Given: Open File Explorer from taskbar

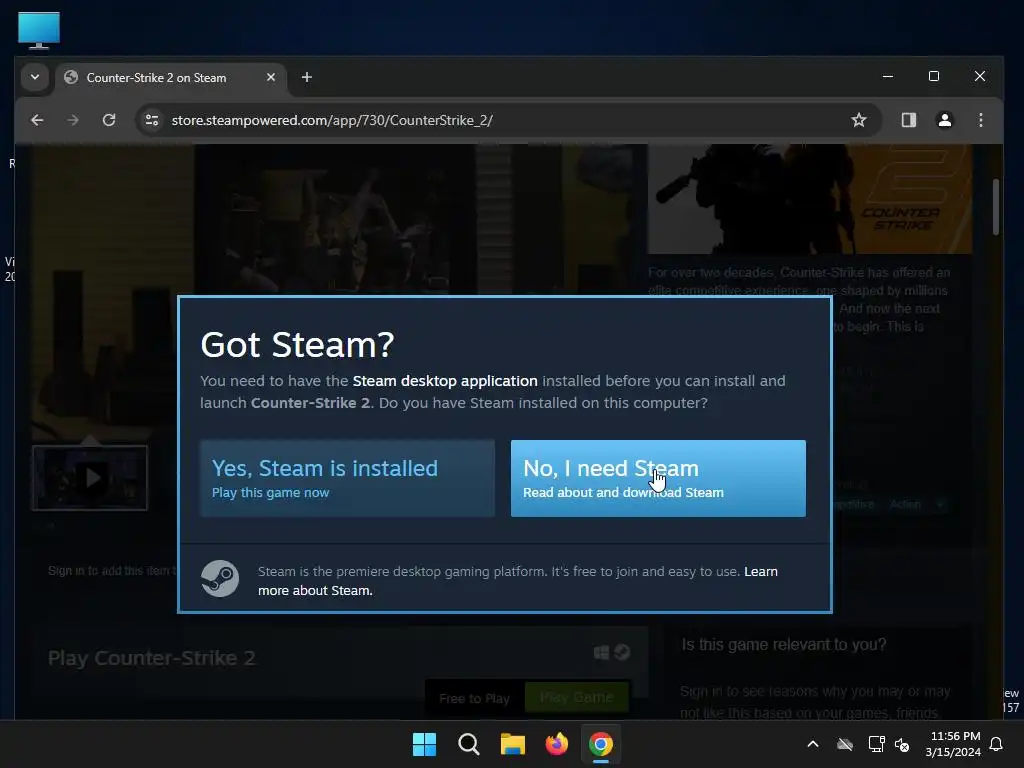Looking at the screenshot, I should point(513,744).
